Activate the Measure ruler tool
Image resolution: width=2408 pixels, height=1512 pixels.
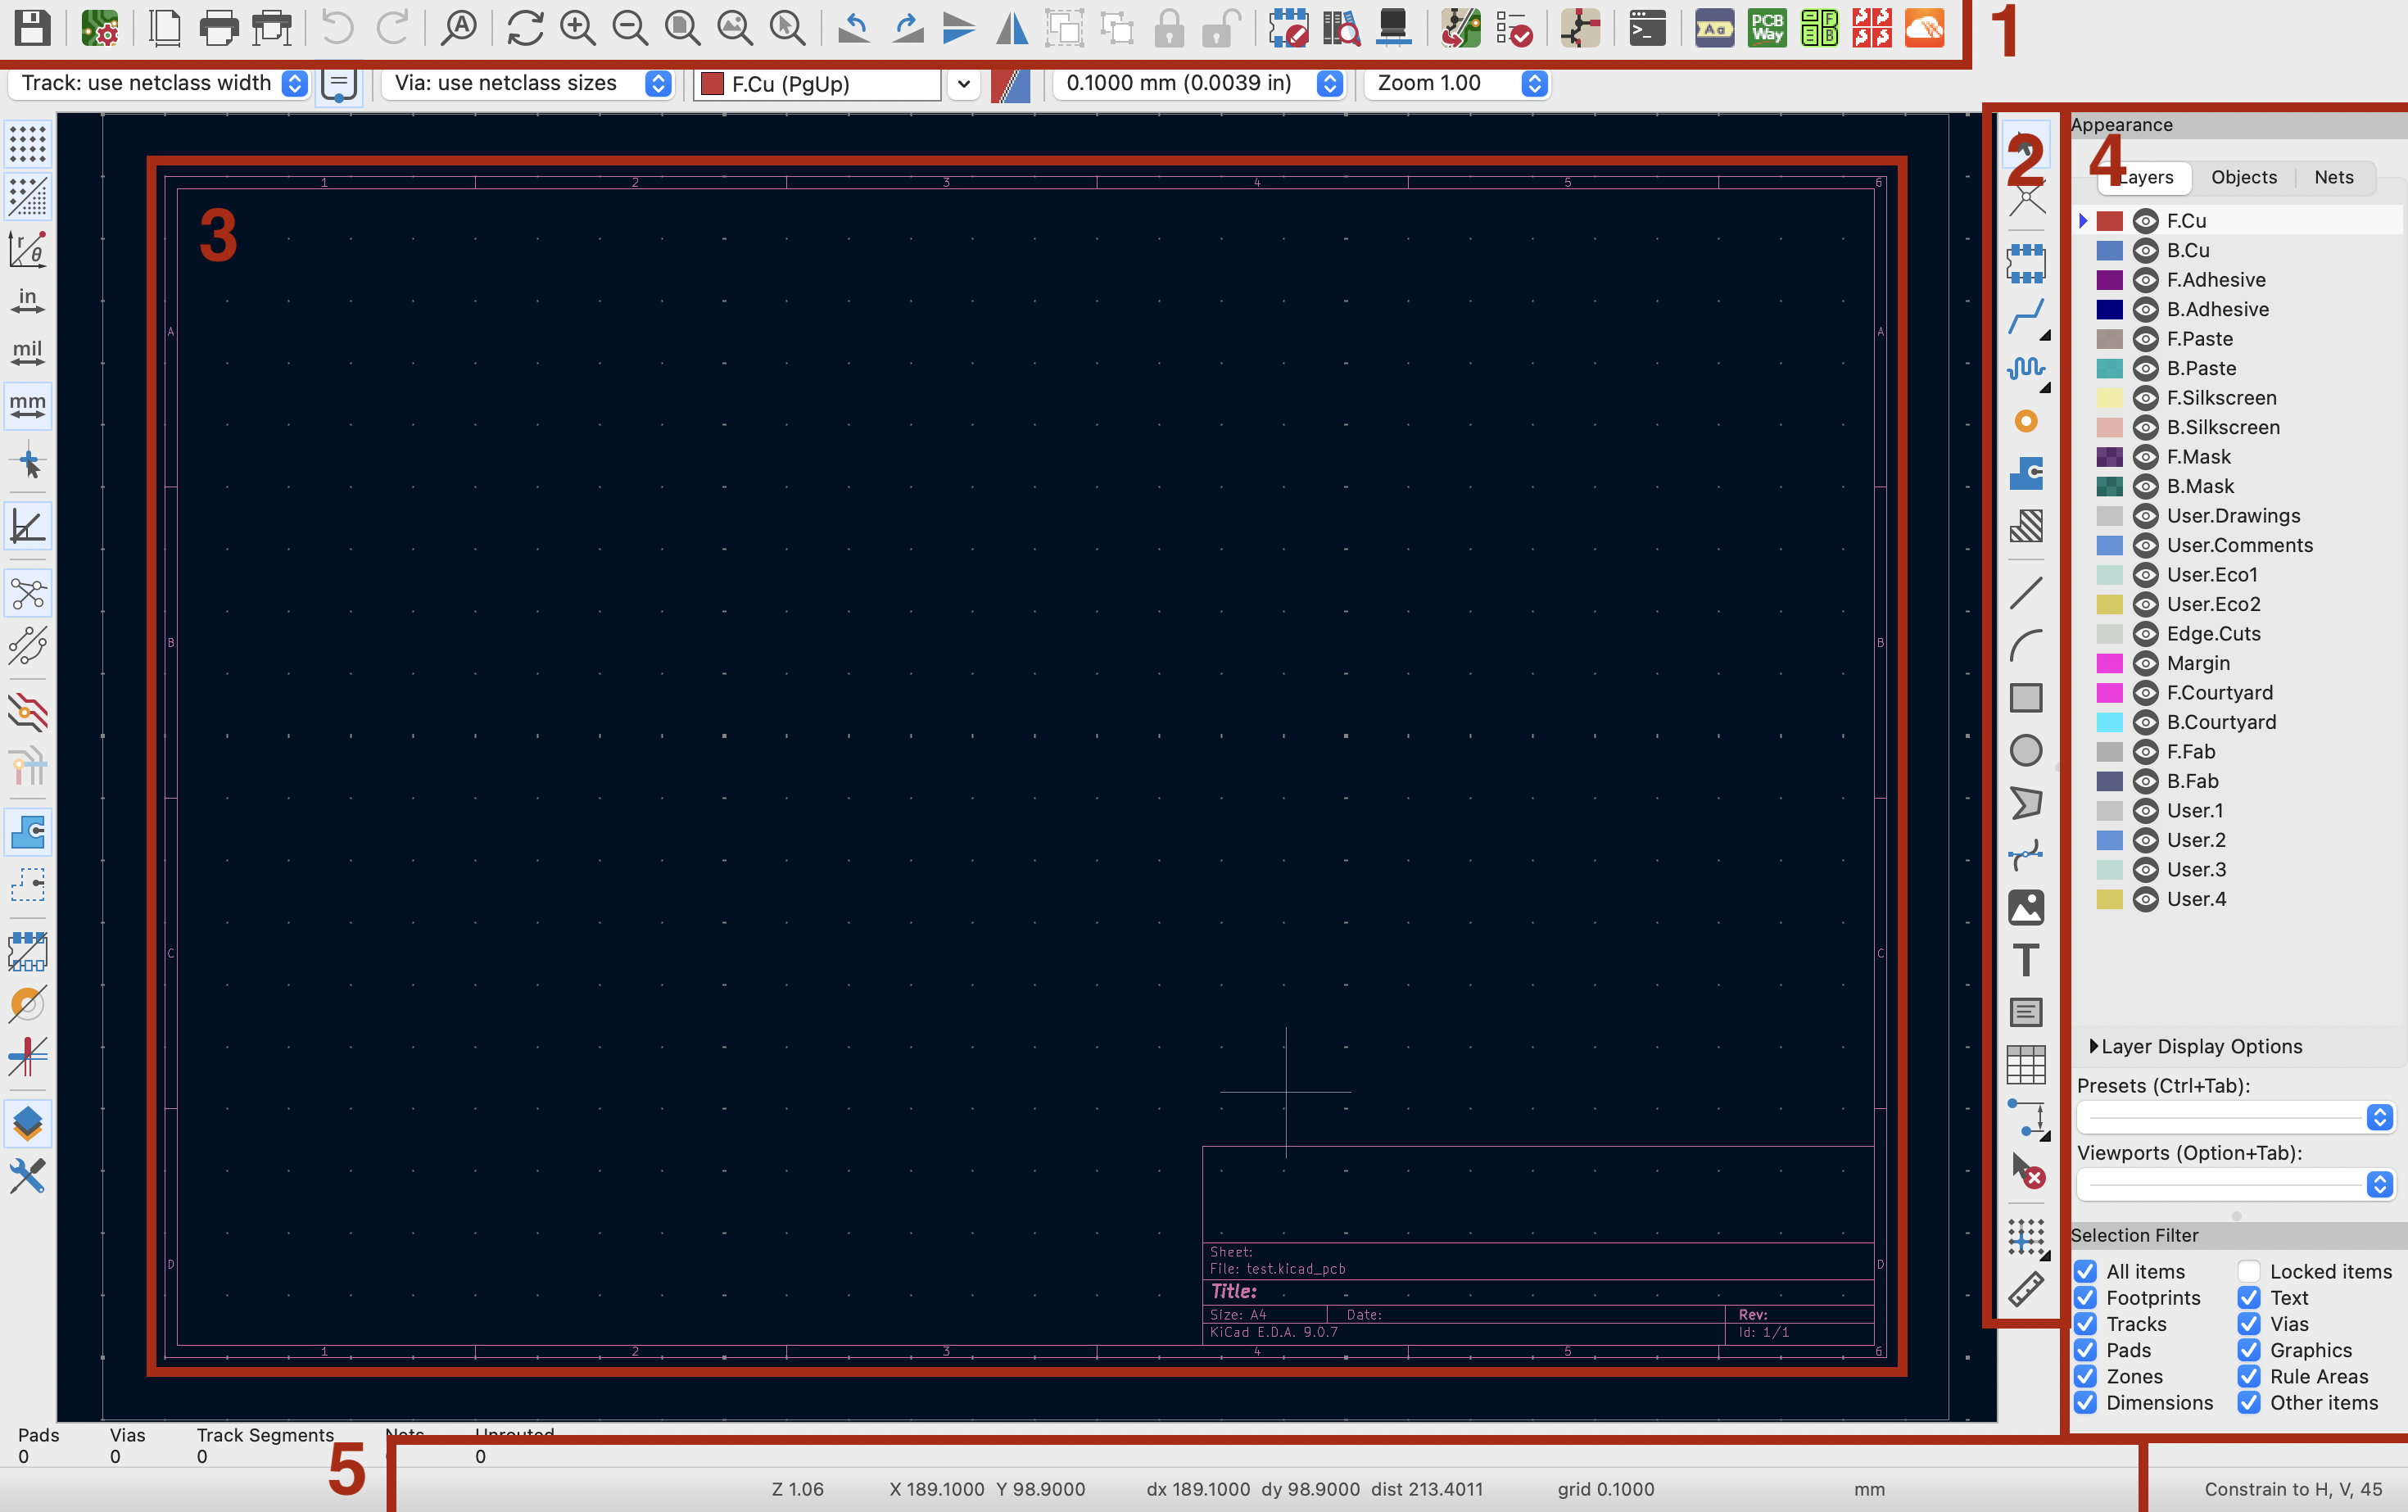(x=2025, y=1290)
